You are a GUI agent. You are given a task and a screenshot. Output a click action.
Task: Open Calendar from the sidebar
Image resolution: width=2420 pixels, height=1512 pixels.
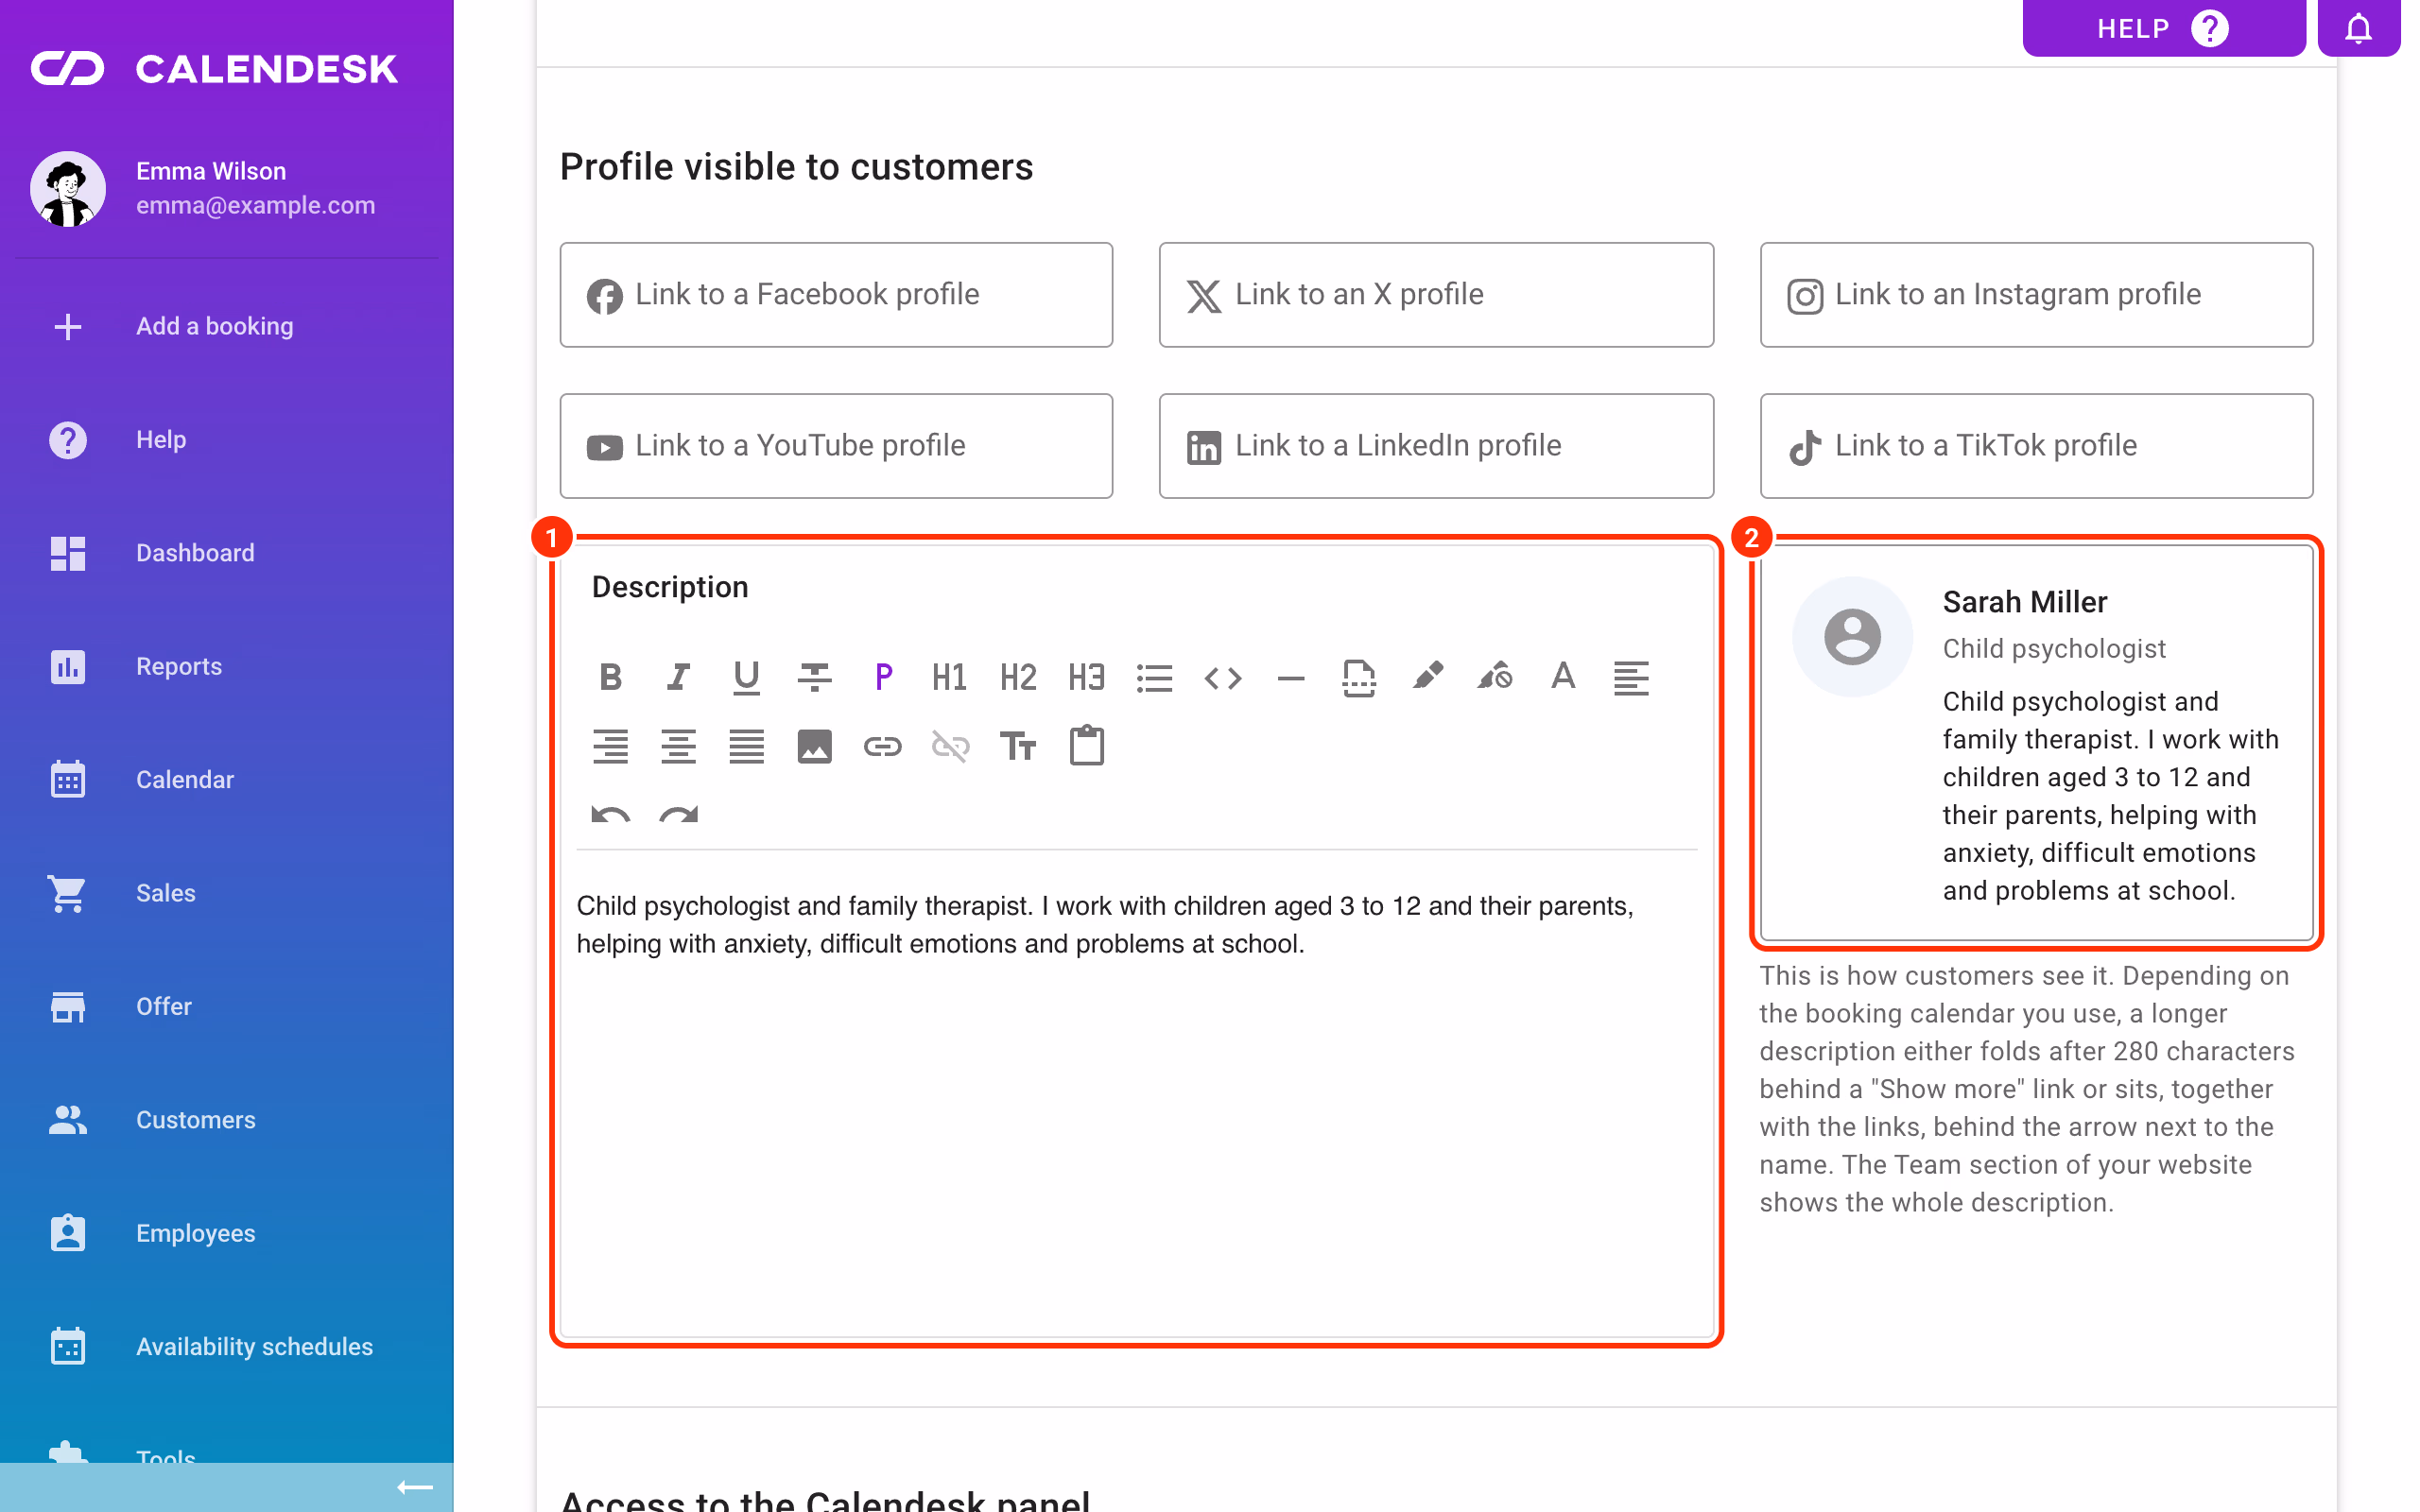(x=227, y=780)
